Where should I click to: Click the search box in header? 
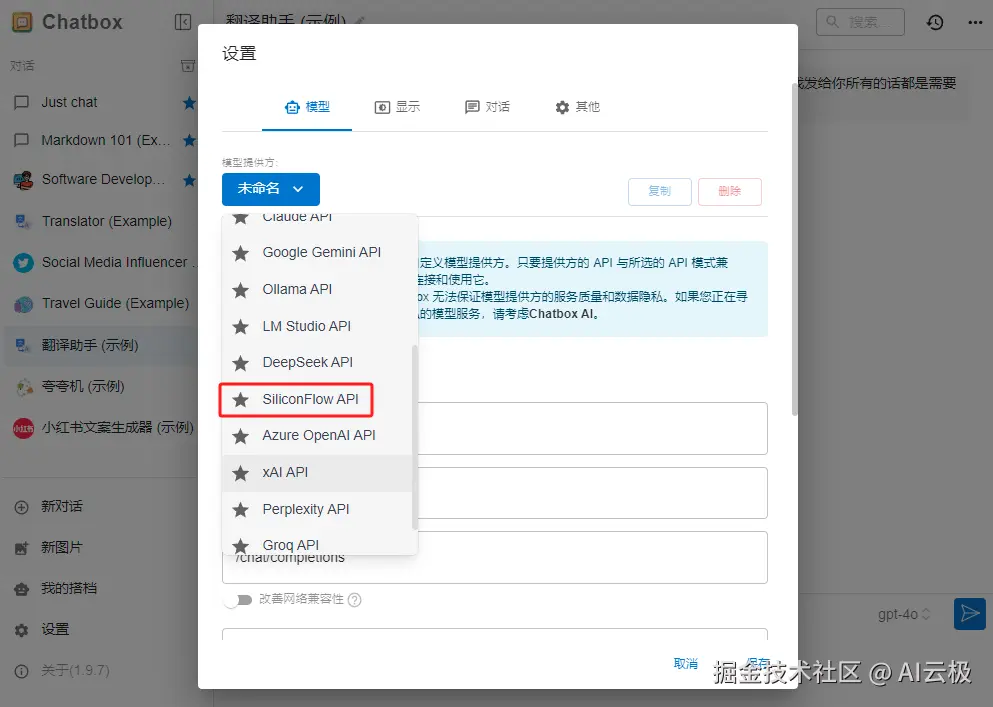[x=860, y=22]
